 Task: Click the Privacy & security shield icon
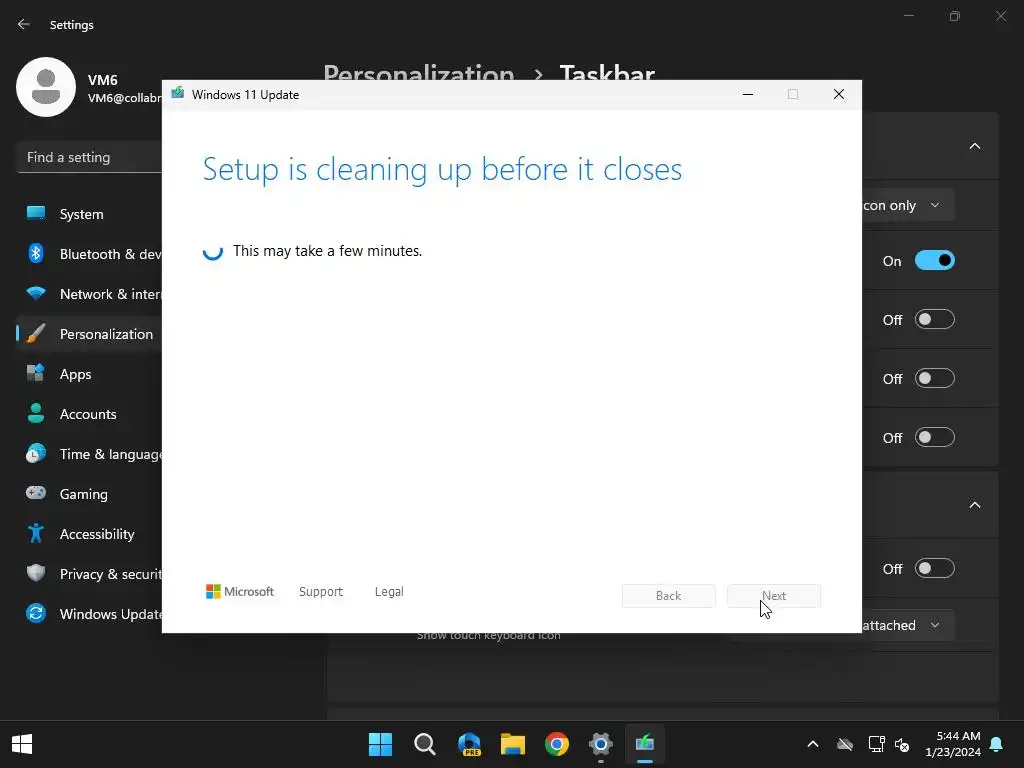tap(36, 573)
